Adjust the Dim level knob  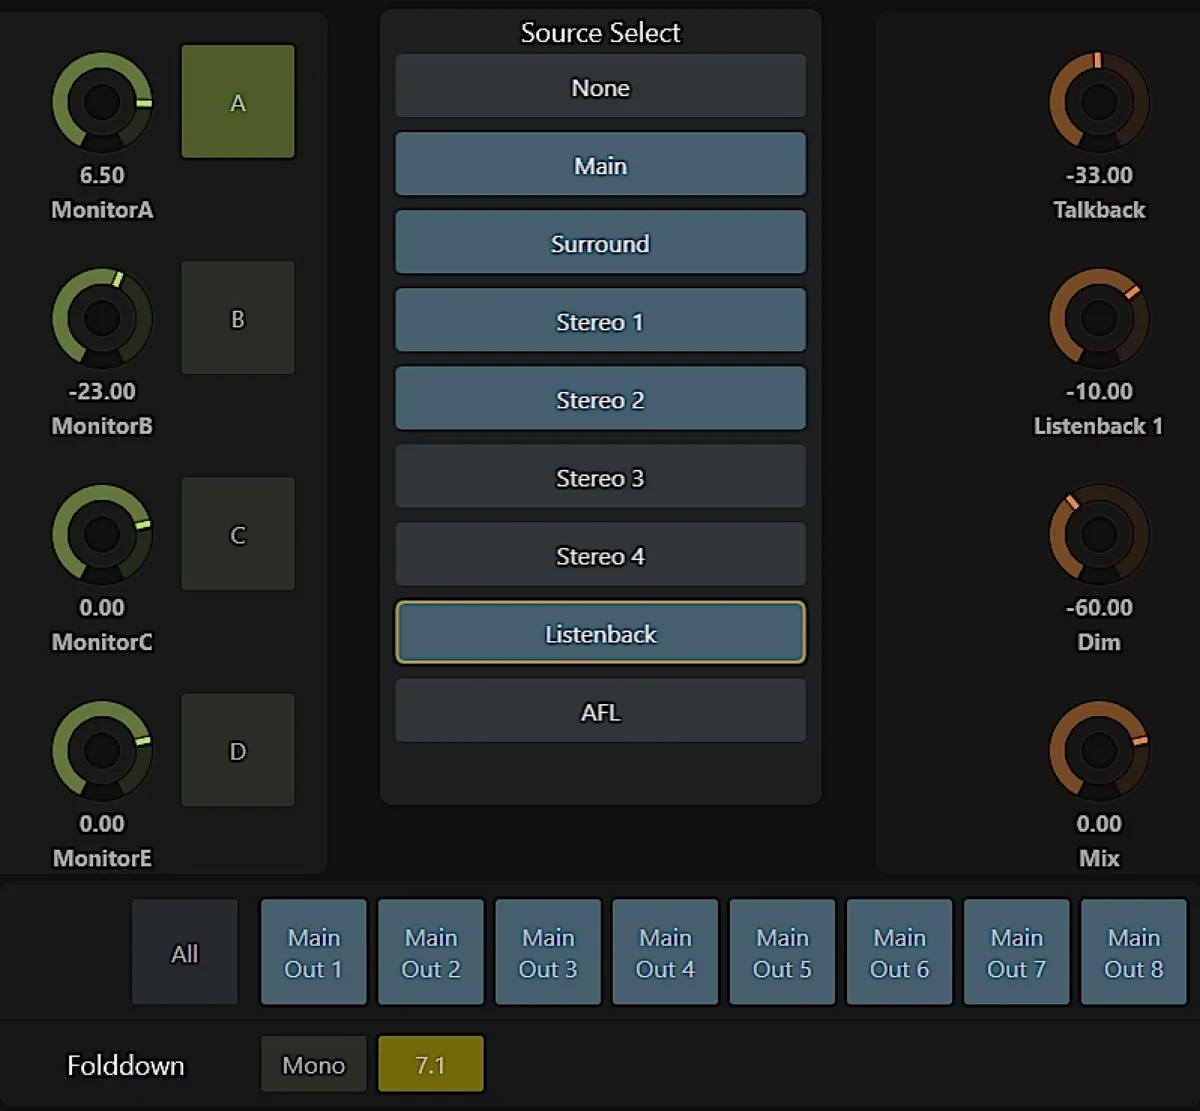pyautogui.click(x=1098, y=534)
